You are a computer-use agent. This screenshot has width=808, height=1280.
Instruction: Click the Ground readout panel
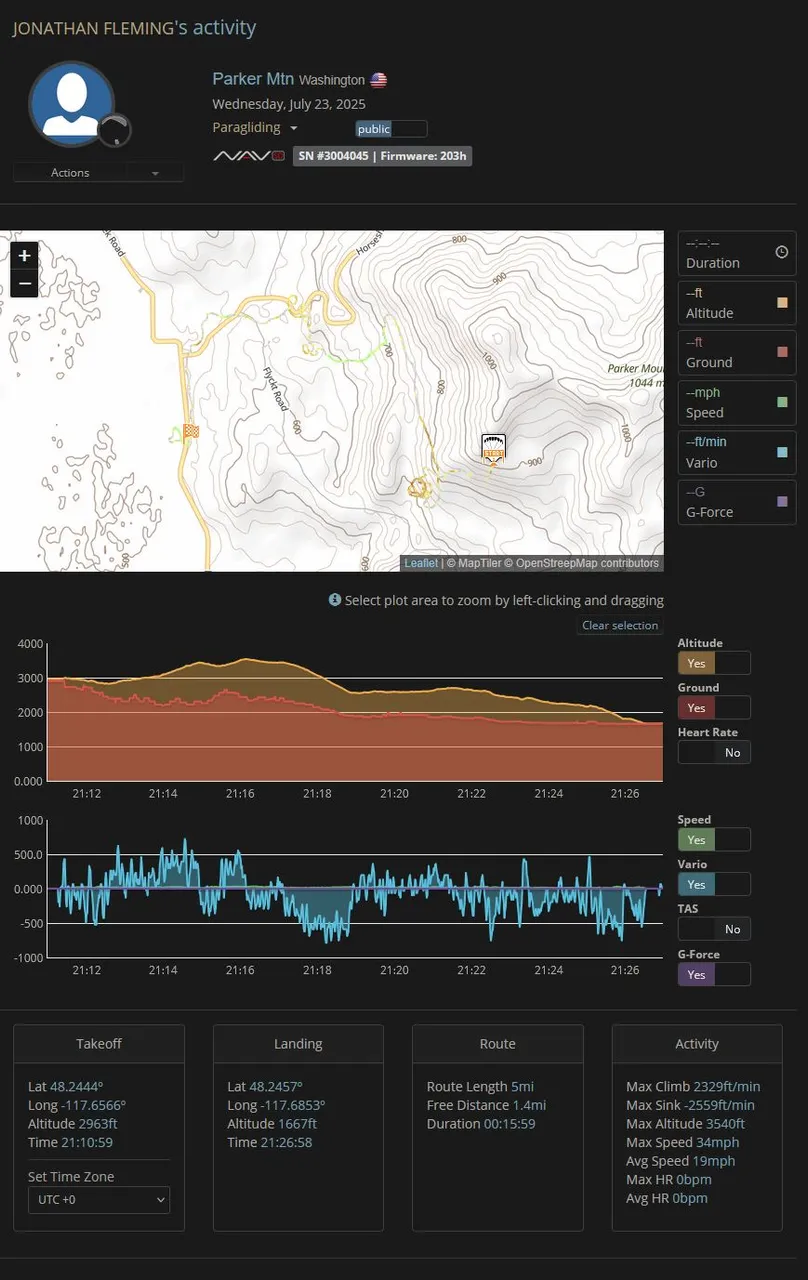737,353
